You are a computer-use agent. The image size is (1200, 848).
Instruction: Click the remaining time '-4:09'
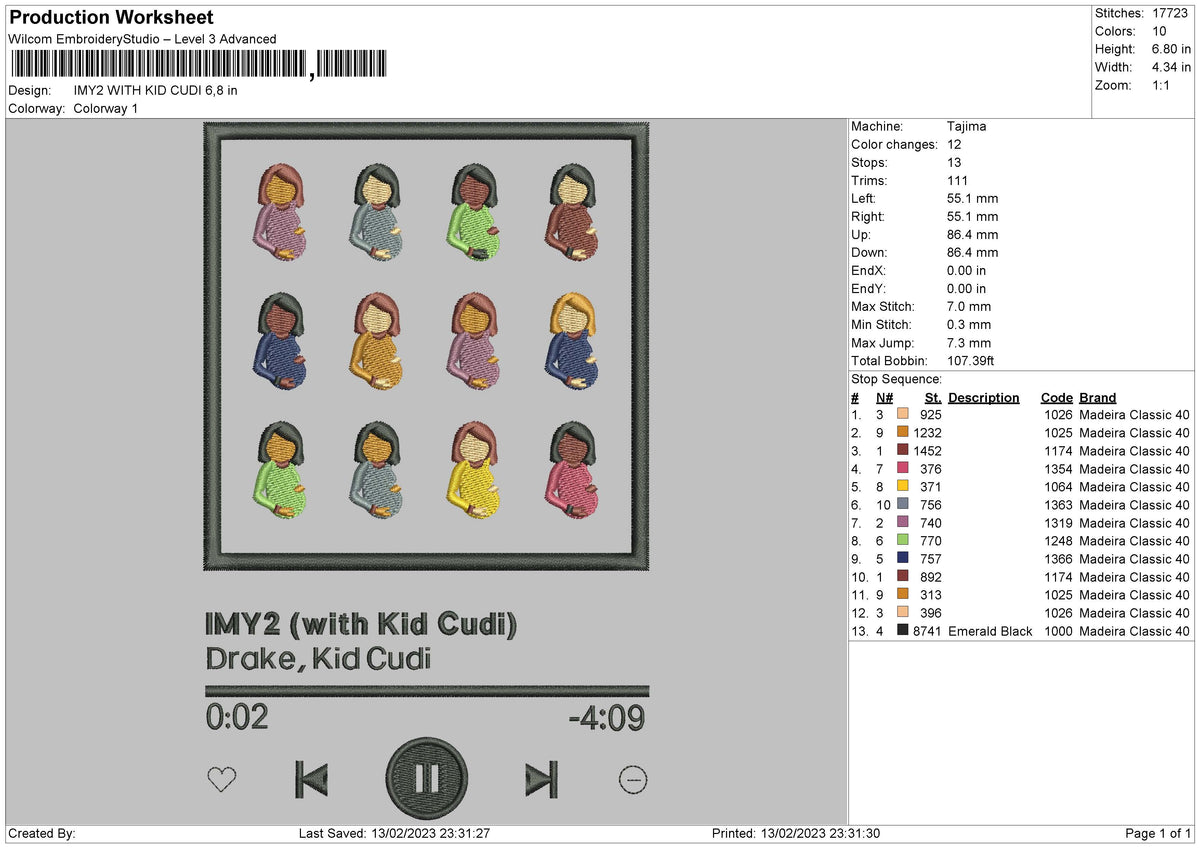[x=606, y=717]
